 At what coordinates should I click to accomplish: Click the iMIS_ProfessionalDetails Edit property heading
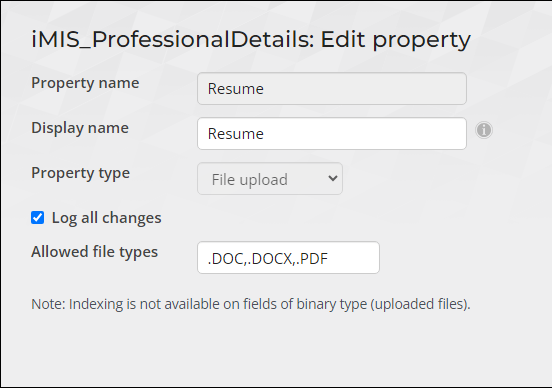251,40
